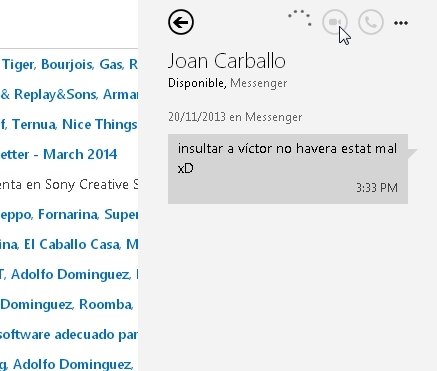Open the email 'enta en Sony Creative'

click(x=69, y=184)
